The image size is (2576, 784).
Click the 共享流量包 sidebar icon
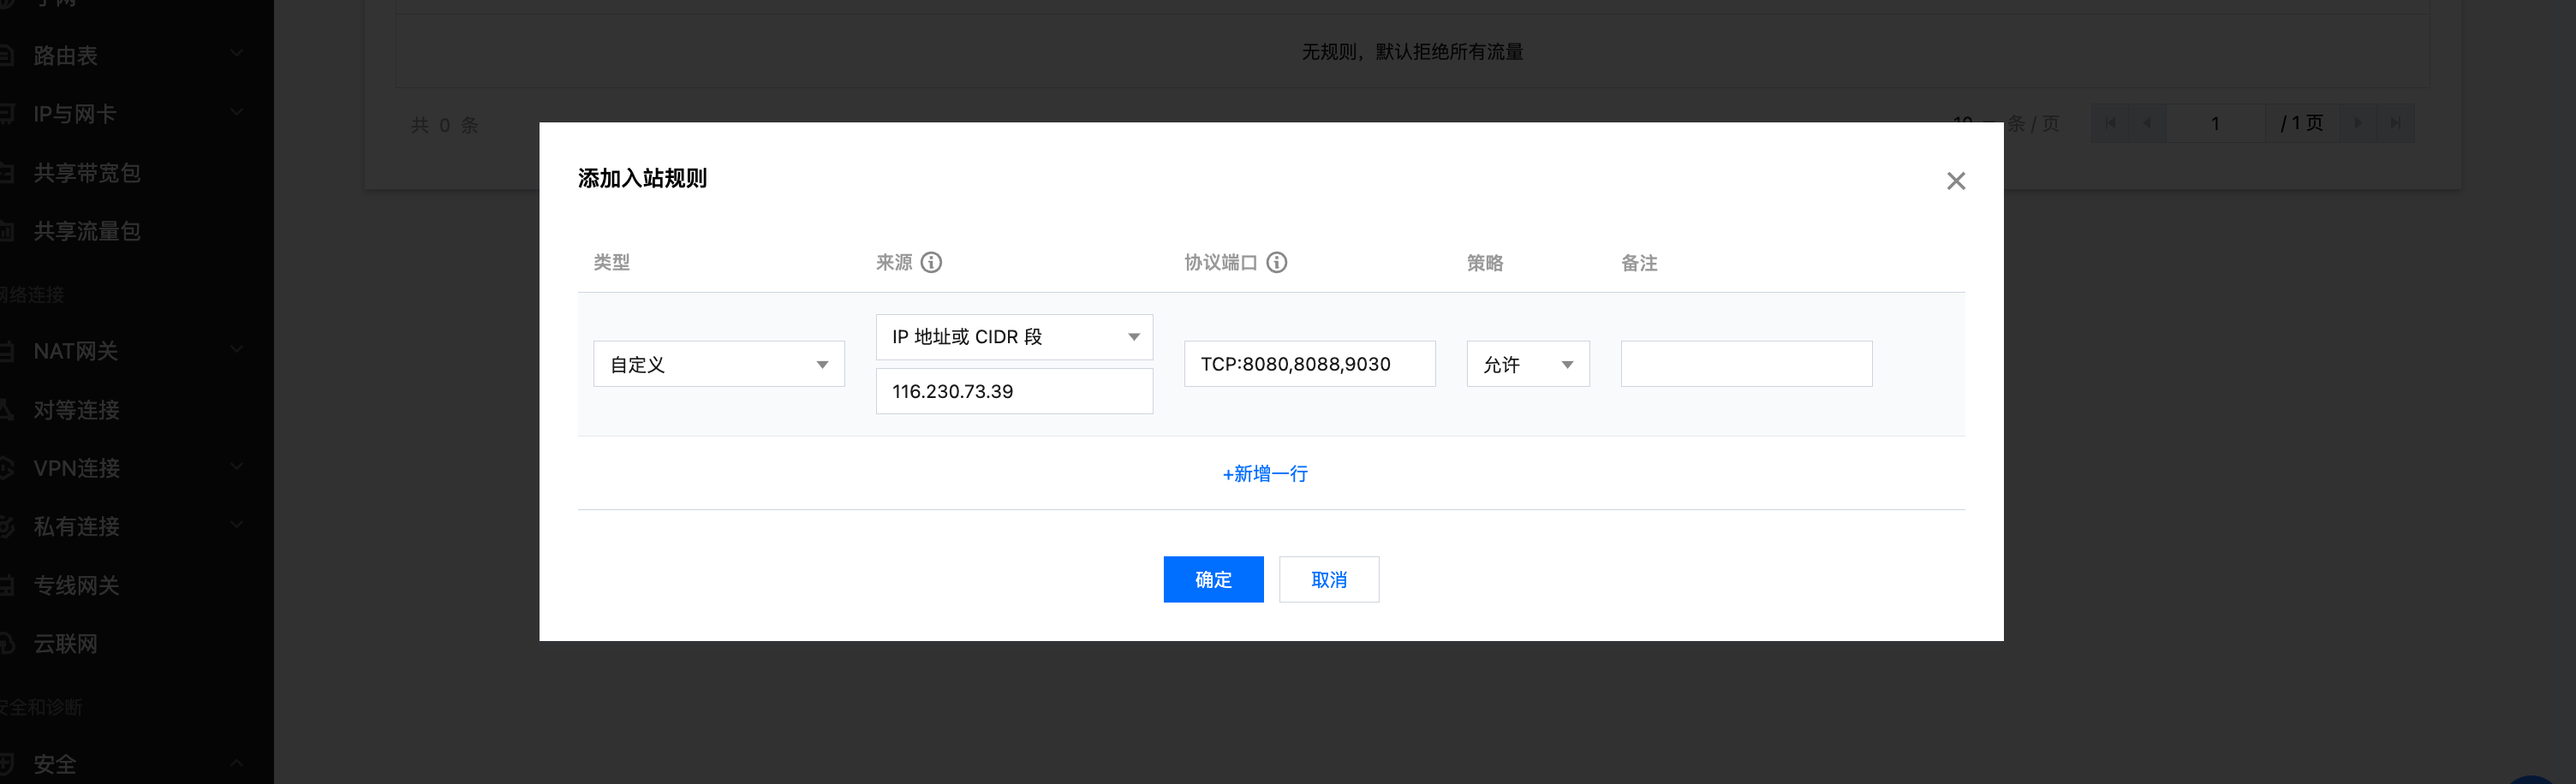click(x=6, y=231)
